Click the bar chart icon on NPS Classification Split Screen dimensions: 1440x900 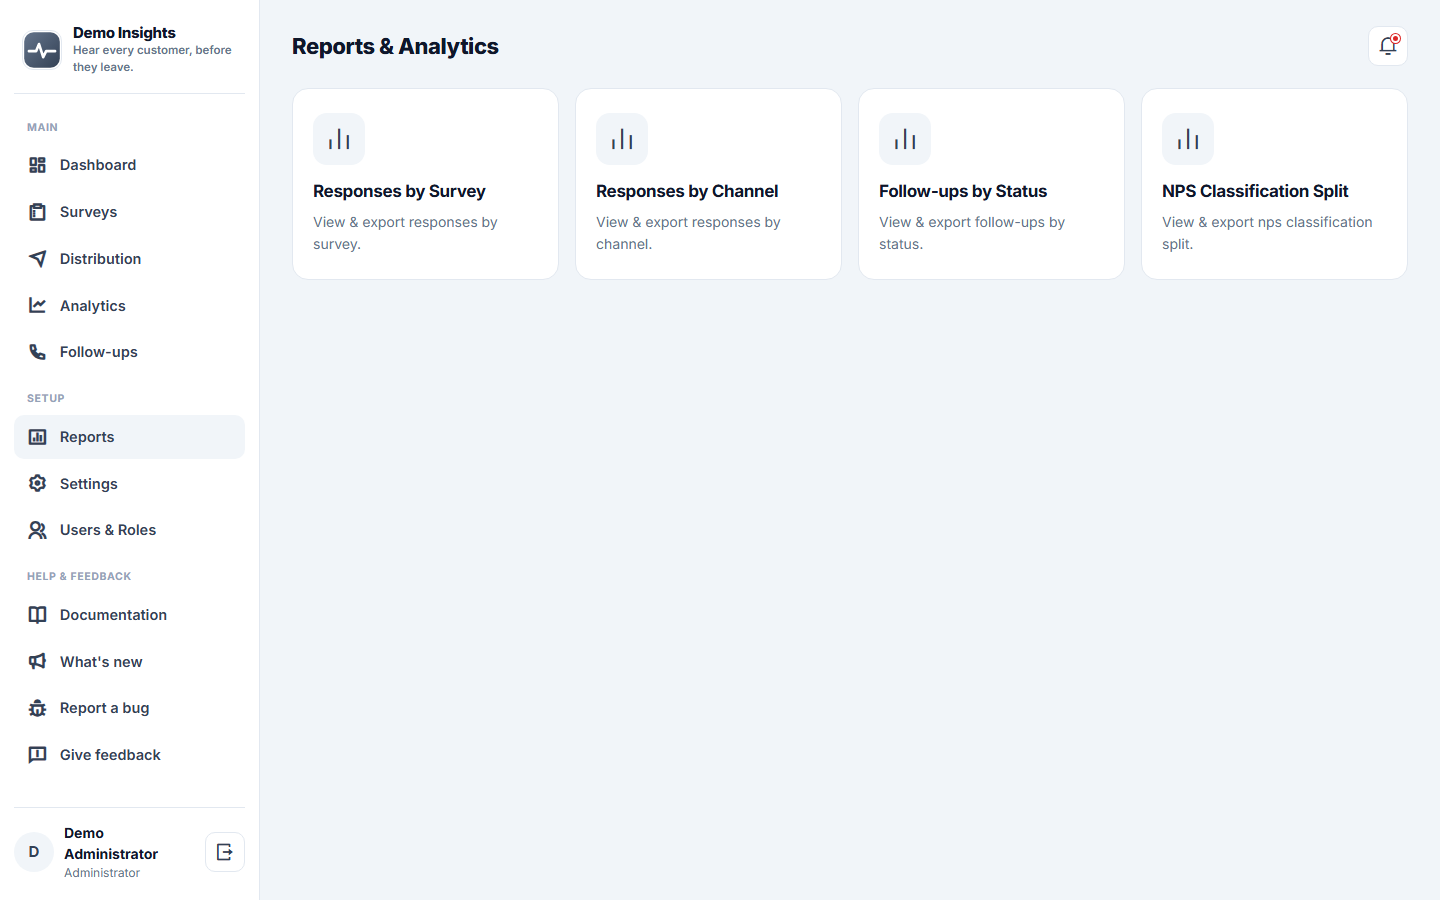pyautogui.click(x=1188, y=139)
